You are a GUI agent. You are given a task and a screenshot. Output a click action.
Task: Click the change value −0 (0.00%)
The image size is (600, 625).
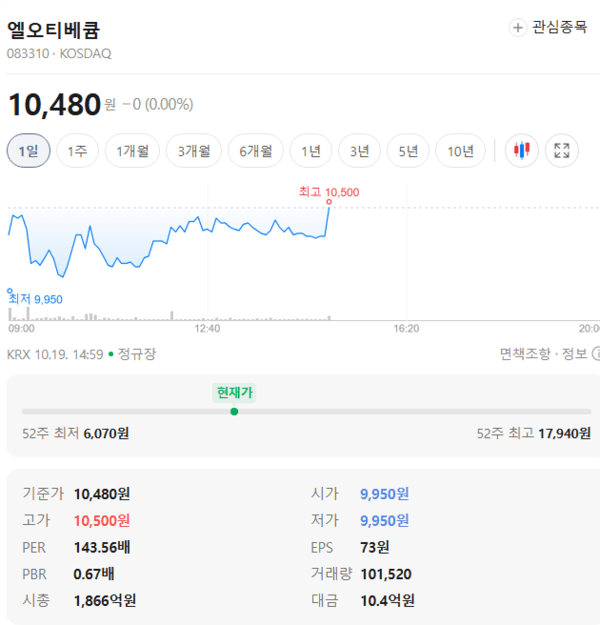coord(158,104)
